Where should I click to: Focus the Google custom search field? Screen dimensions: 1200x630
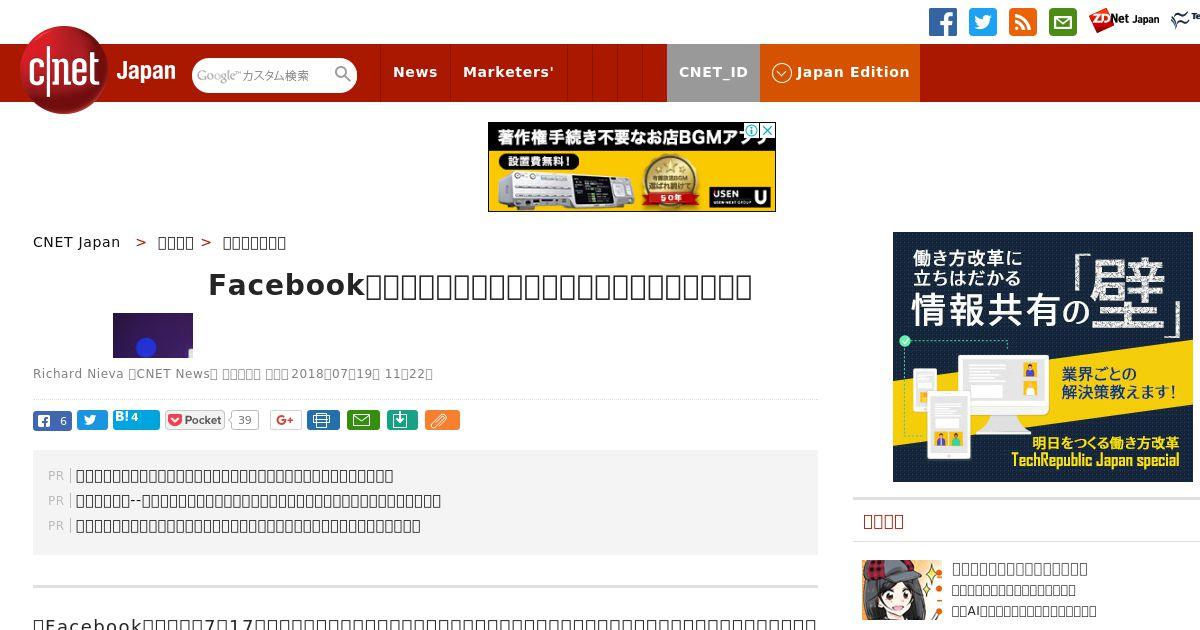262,75
